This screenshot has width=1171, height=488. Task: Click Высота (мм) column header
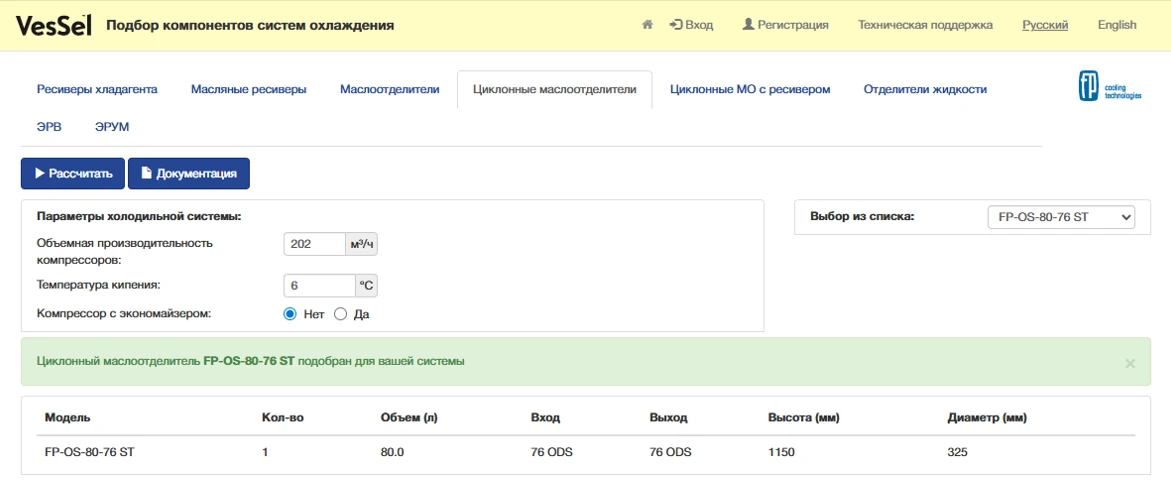tap(804, 418)
